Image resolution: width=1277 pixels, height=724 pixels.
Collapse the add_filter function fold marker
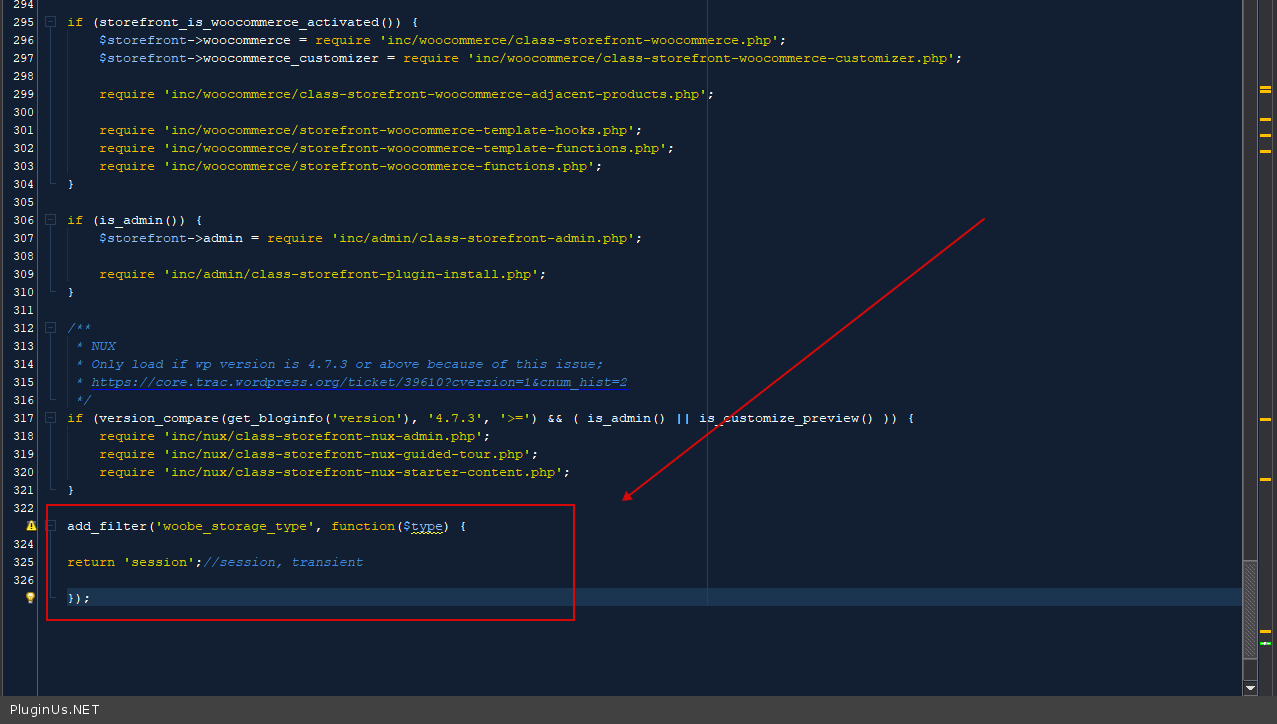tap(50, 526)
